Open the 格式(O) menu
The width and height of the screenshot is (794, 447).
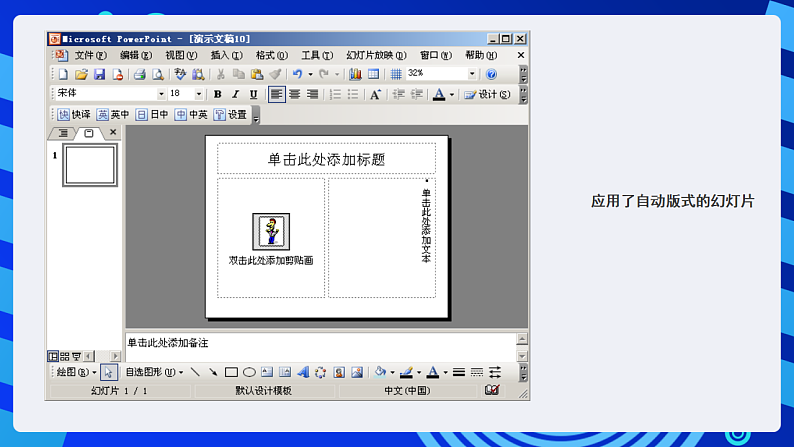(271, 55)
